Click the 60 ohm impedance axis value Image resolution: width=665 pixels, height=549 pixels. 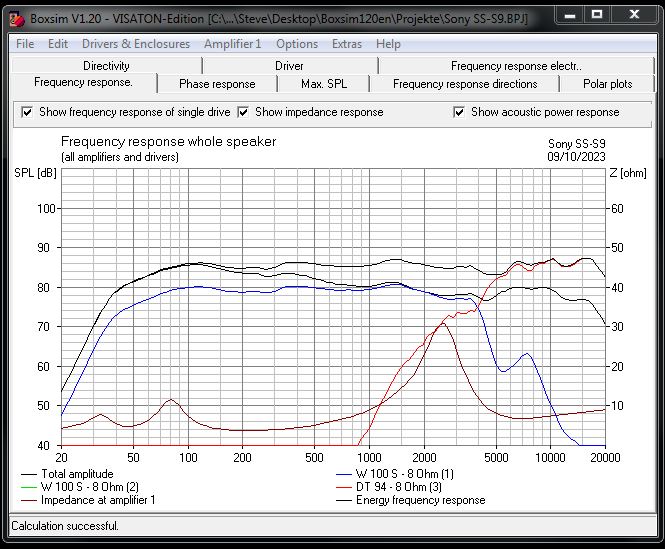pos(617,209)
